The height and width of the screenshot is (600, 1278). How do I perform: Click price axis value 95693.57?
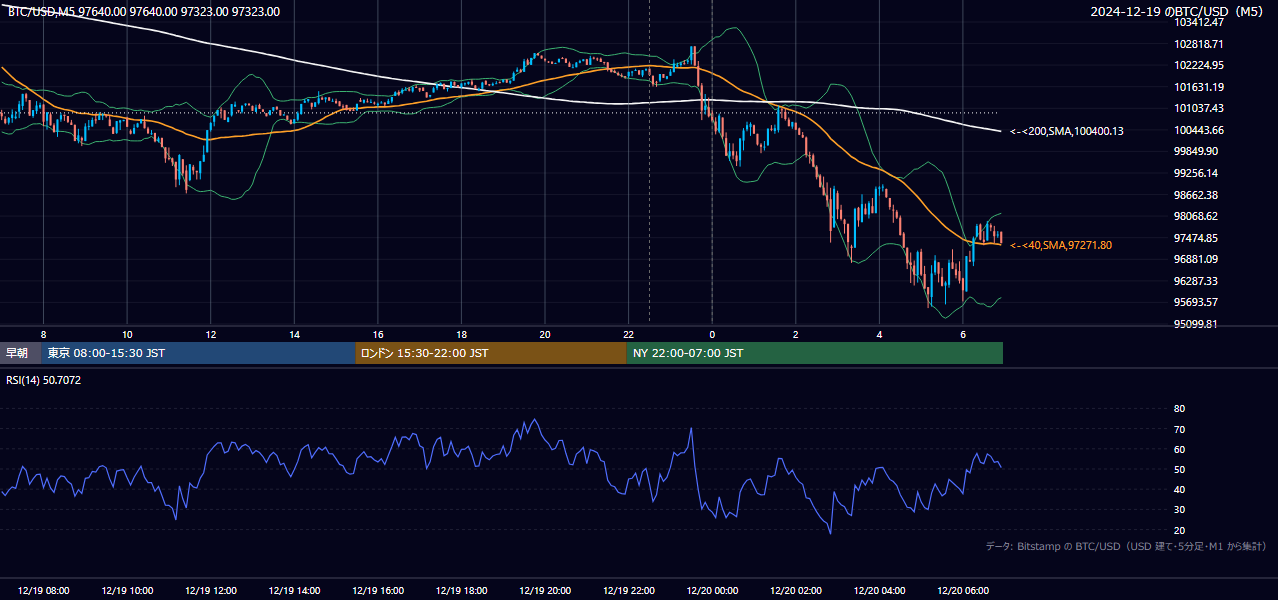pos(1196,302)
